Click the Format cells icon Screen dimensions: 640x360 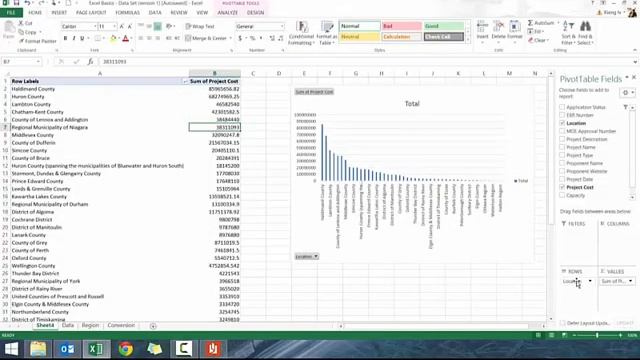point(514,27)
